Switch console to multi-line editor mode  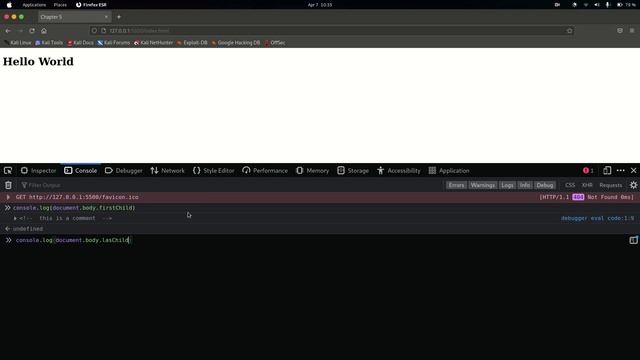633,240
